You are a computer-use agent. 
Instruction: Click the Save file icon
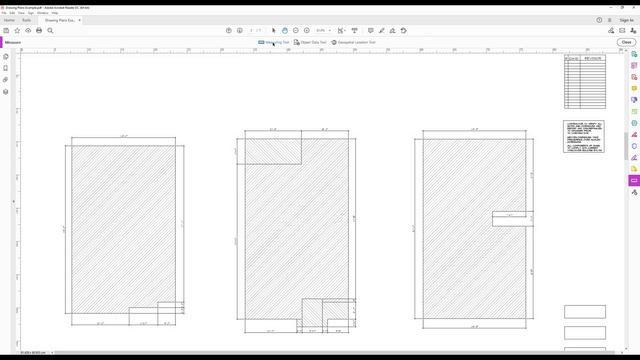pyautogui.click(x=6, y=31)
